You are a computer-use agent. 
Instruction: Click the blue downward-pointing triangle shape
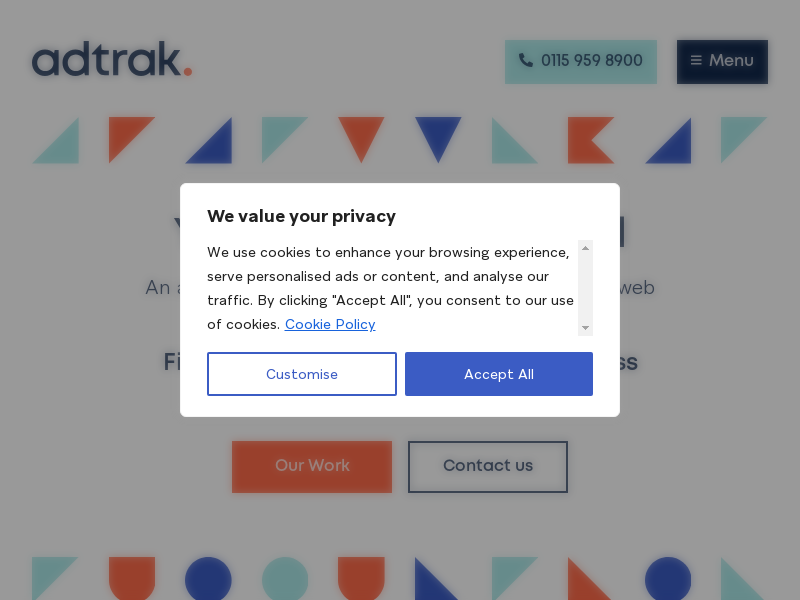pyautogui.click(x=438, y=135)
